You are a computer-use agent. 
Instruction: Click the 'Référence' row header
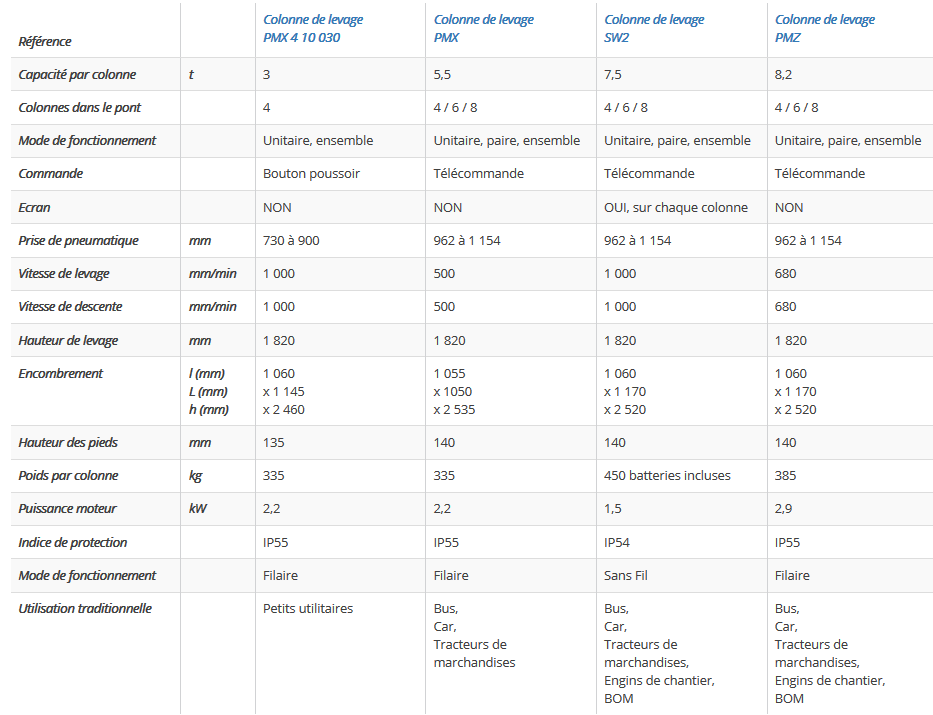tap(45, 41)
